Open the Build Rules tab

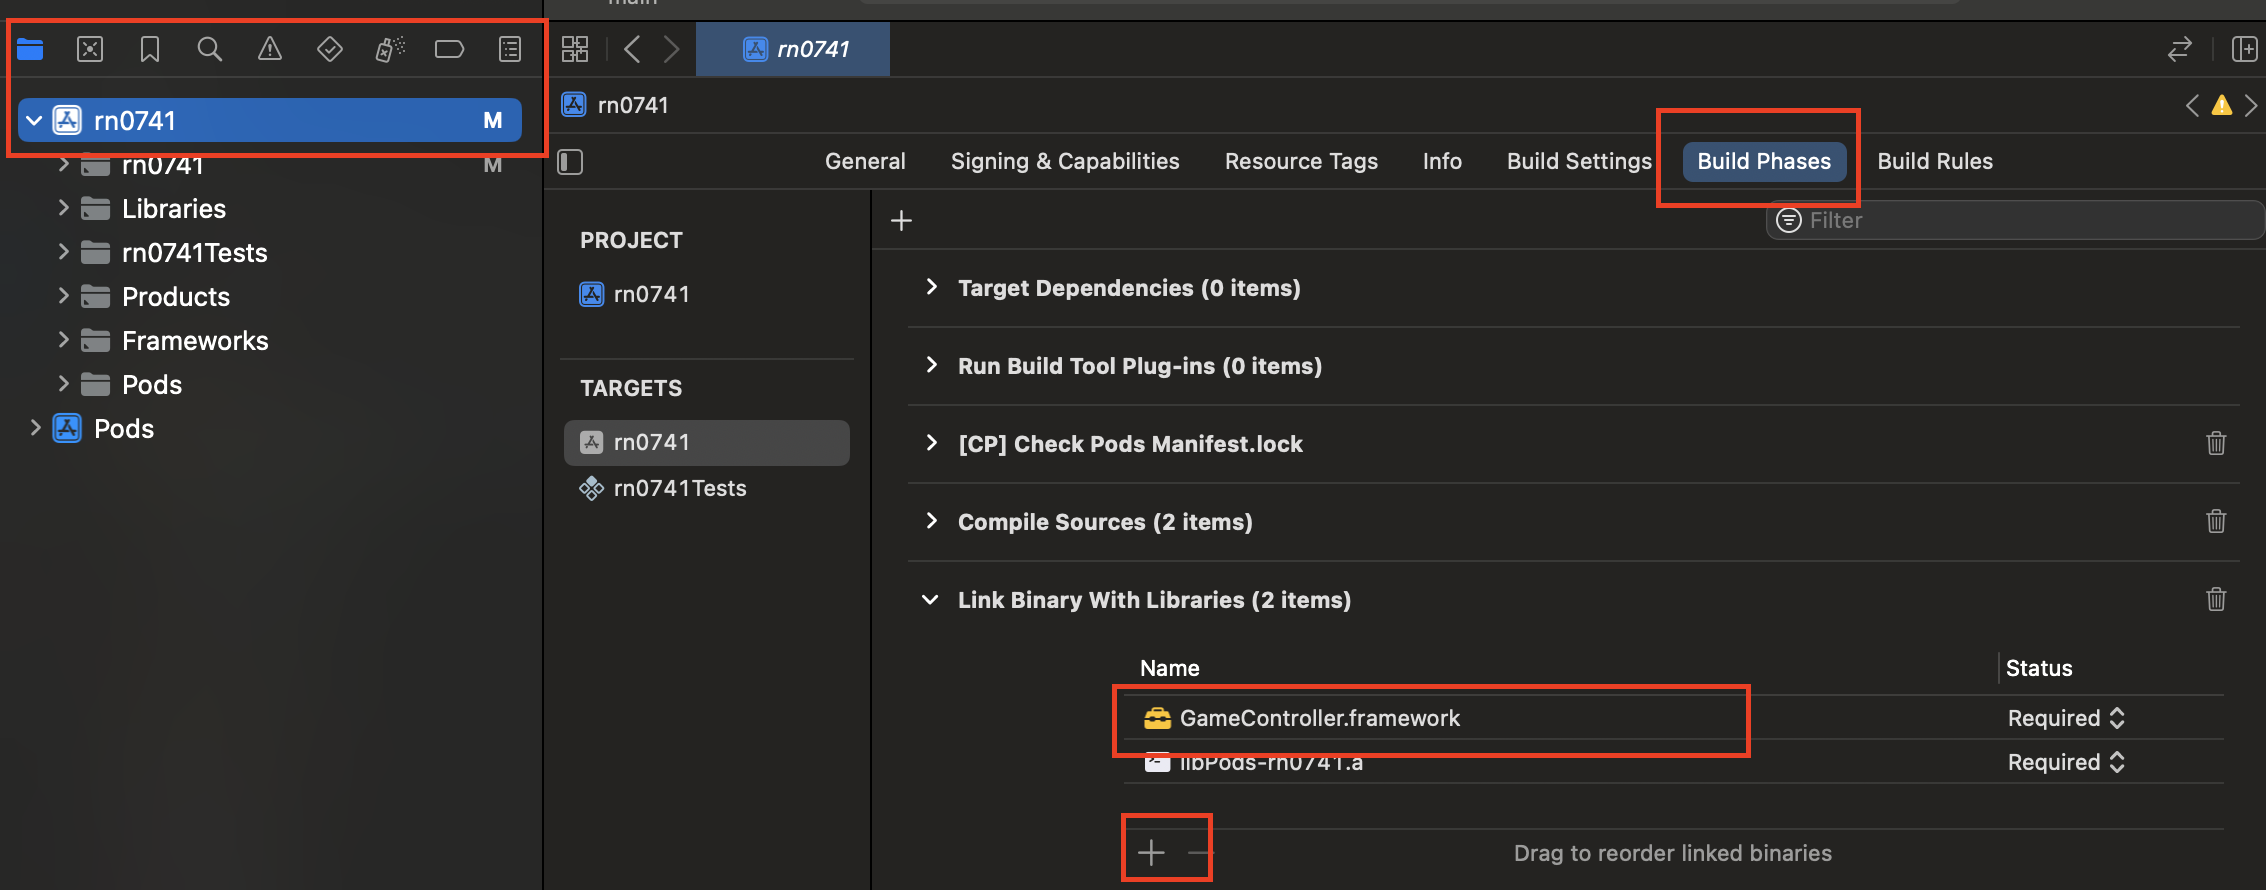click(1935, 161)
